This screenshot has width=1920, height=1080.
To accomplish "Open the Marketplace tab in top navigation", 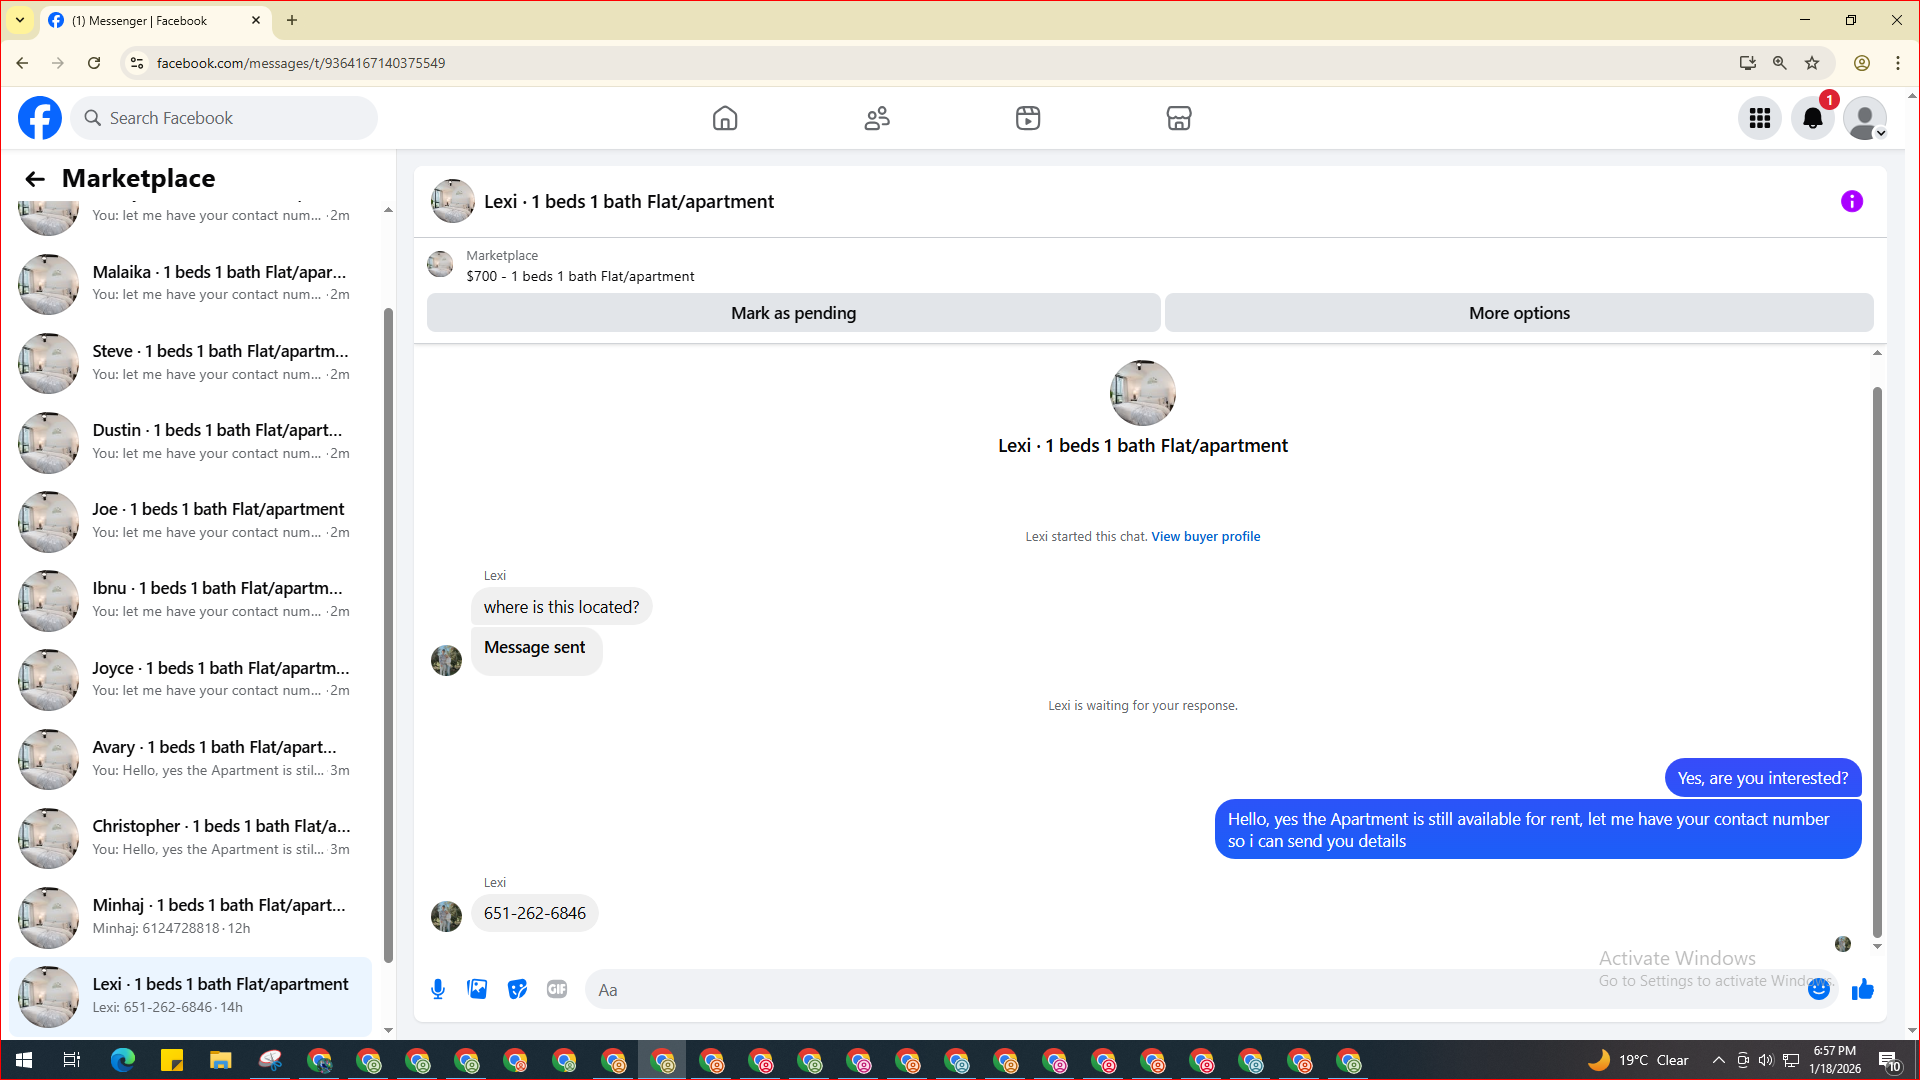I will click(1179, 118).
